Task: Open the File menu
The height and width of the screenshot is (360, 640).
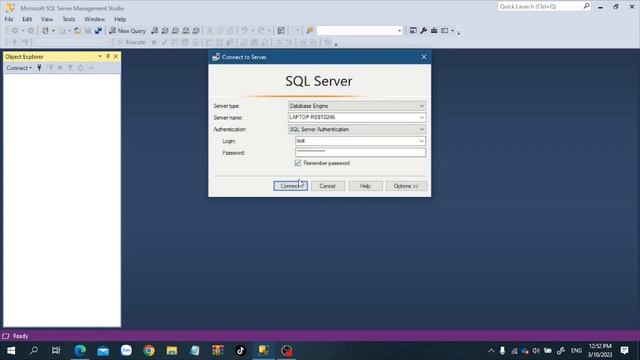Action: coord(9,19)
